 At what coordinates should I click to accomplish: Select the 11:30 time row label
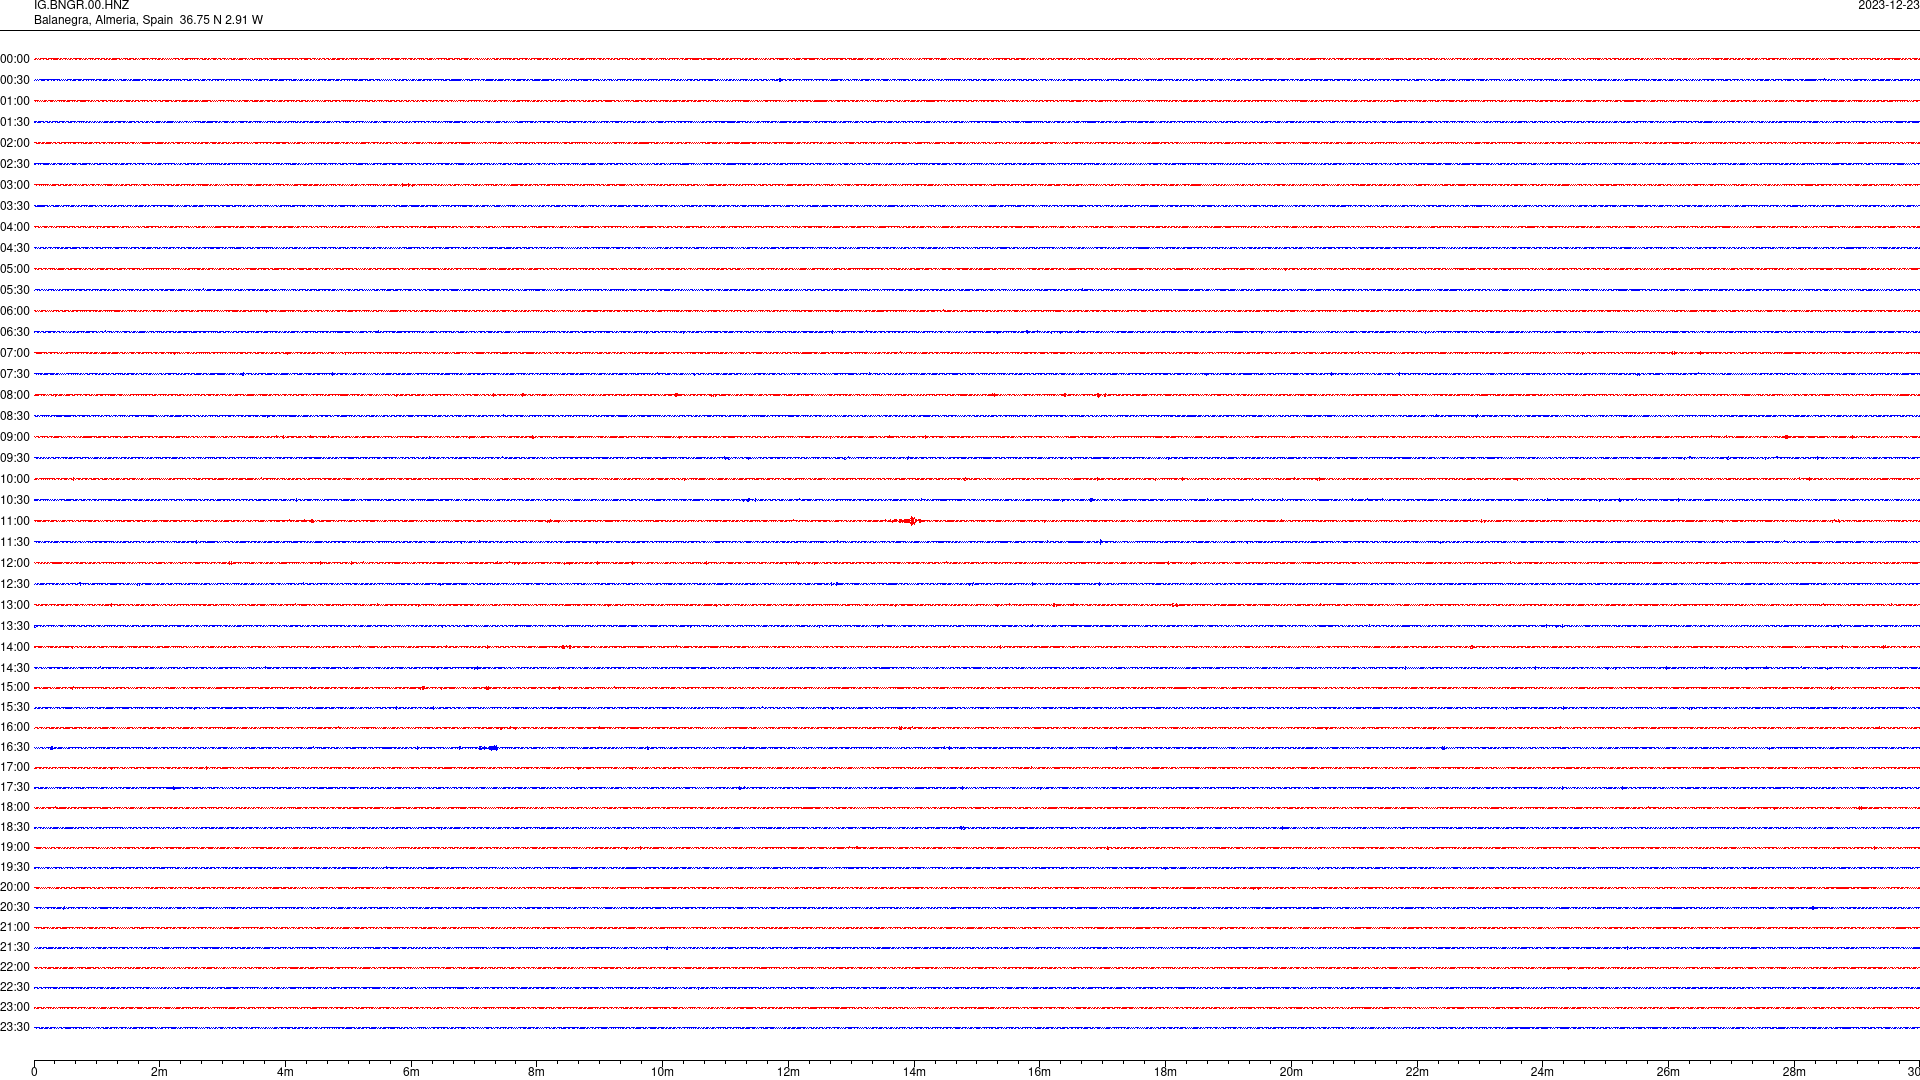[x=15, y=542]
